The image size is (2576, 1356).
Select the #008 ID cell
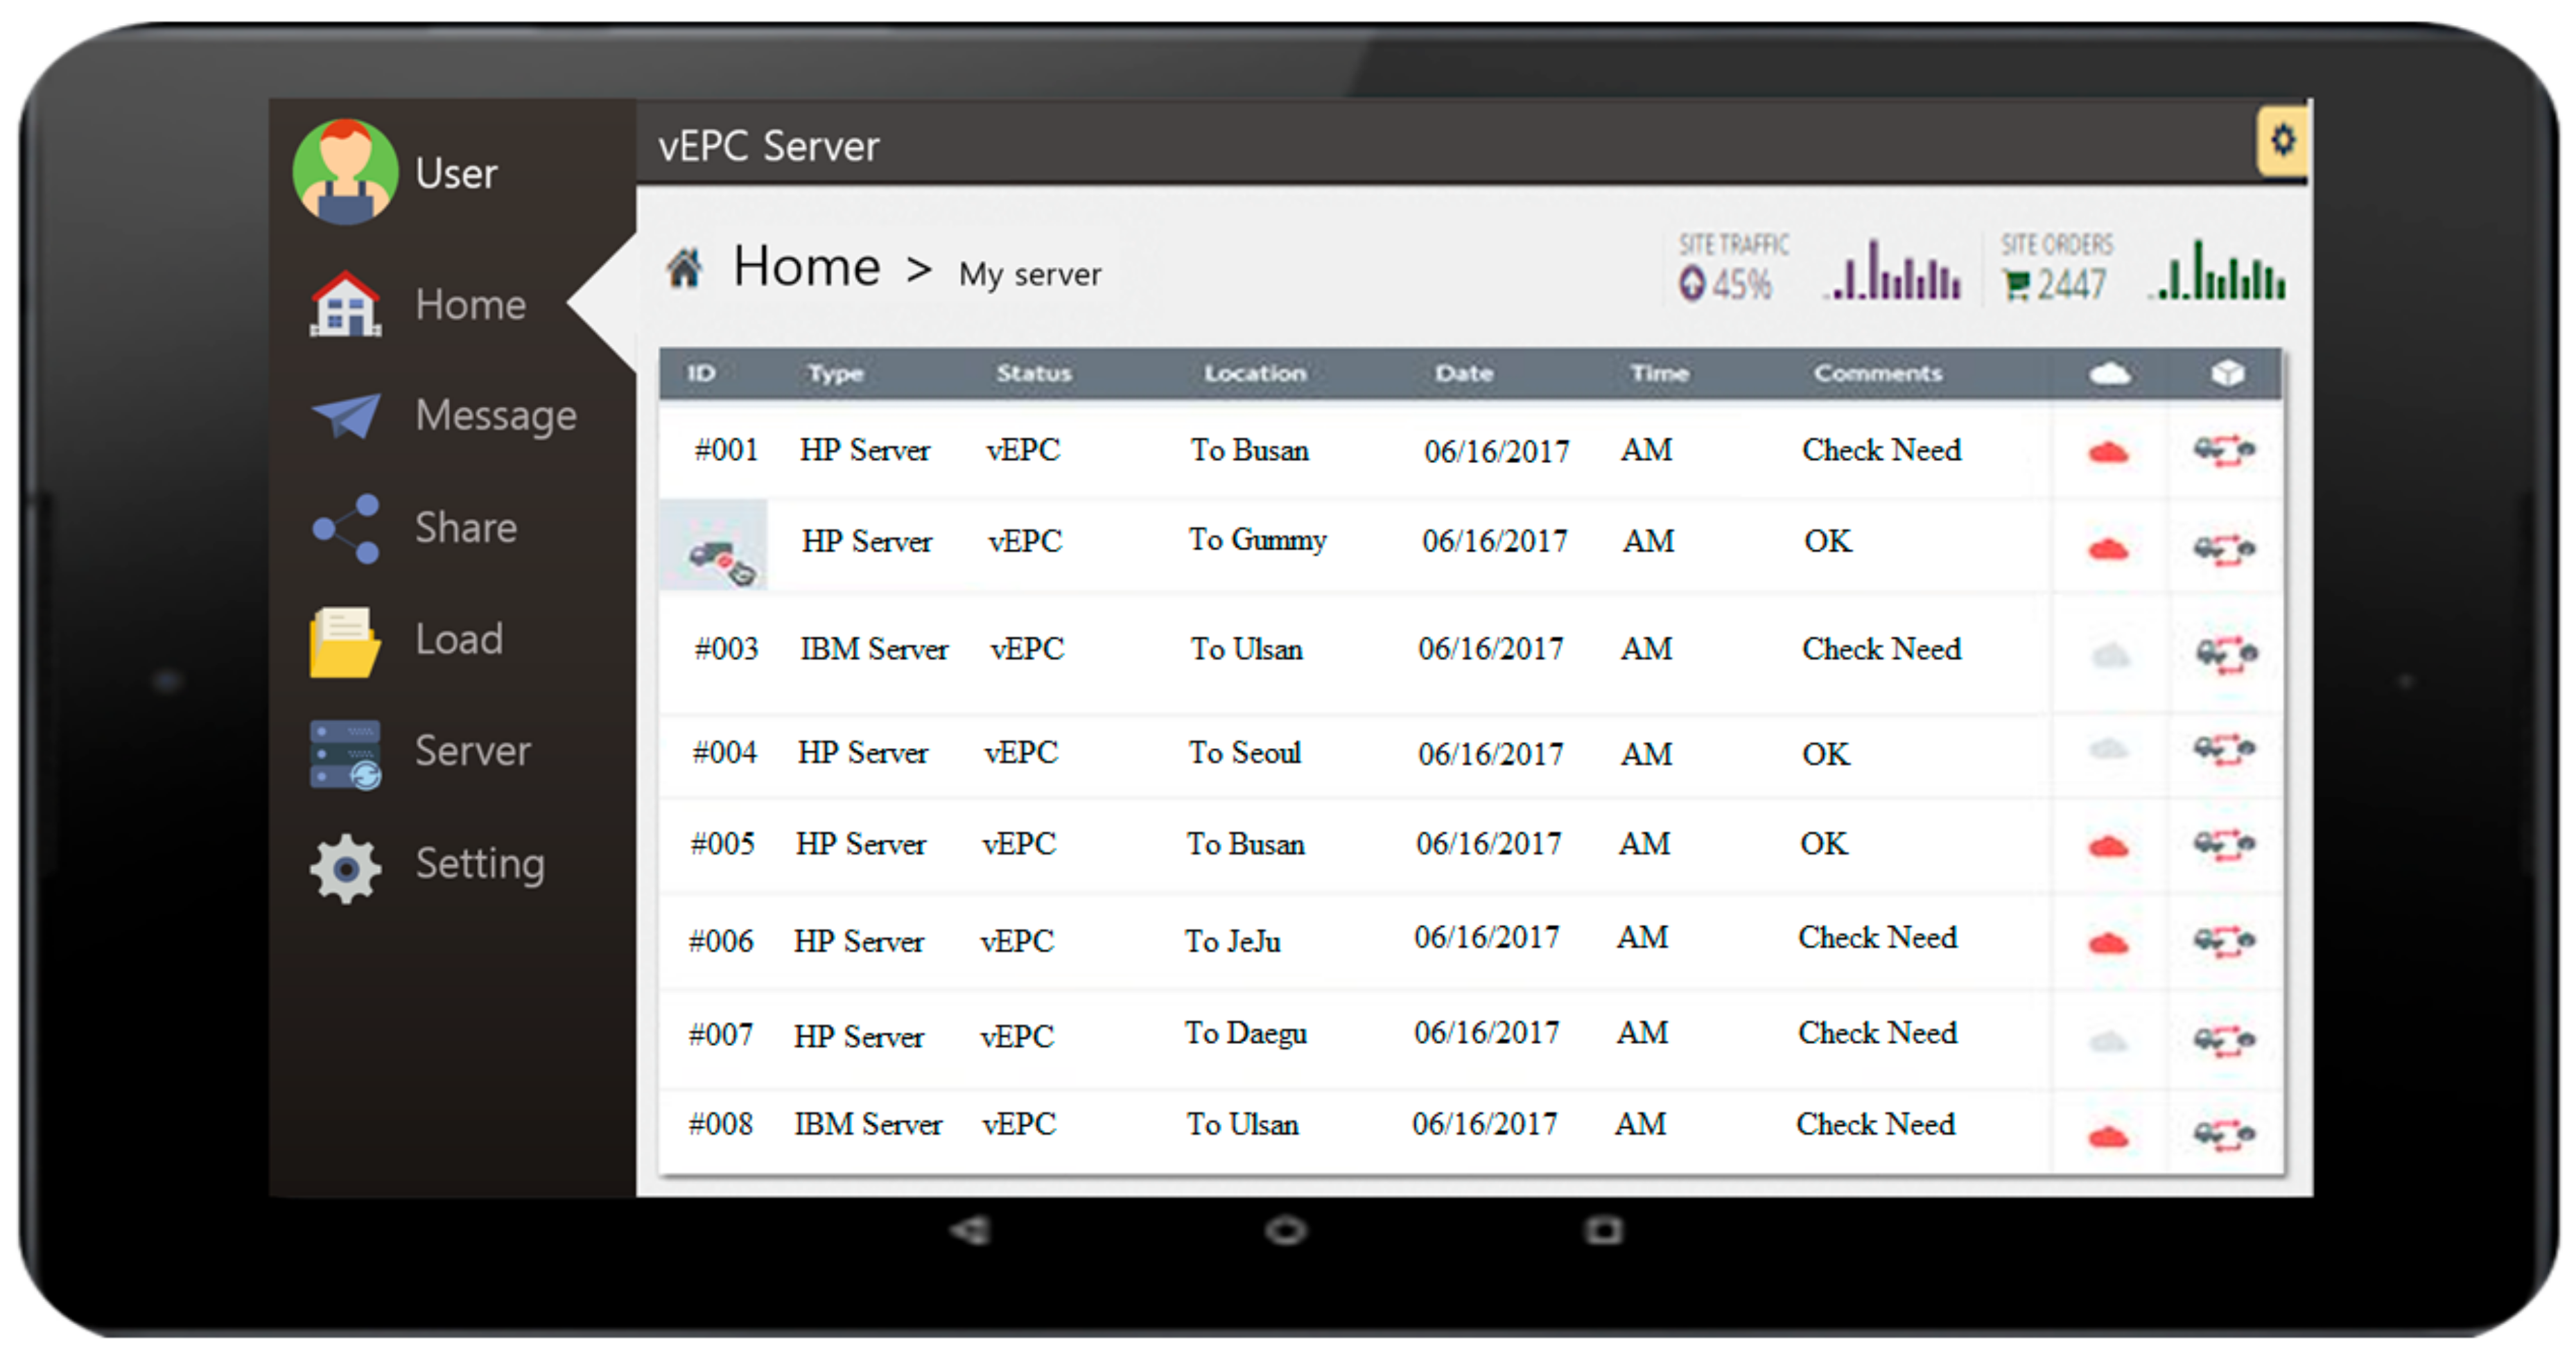pos(720,1124)
